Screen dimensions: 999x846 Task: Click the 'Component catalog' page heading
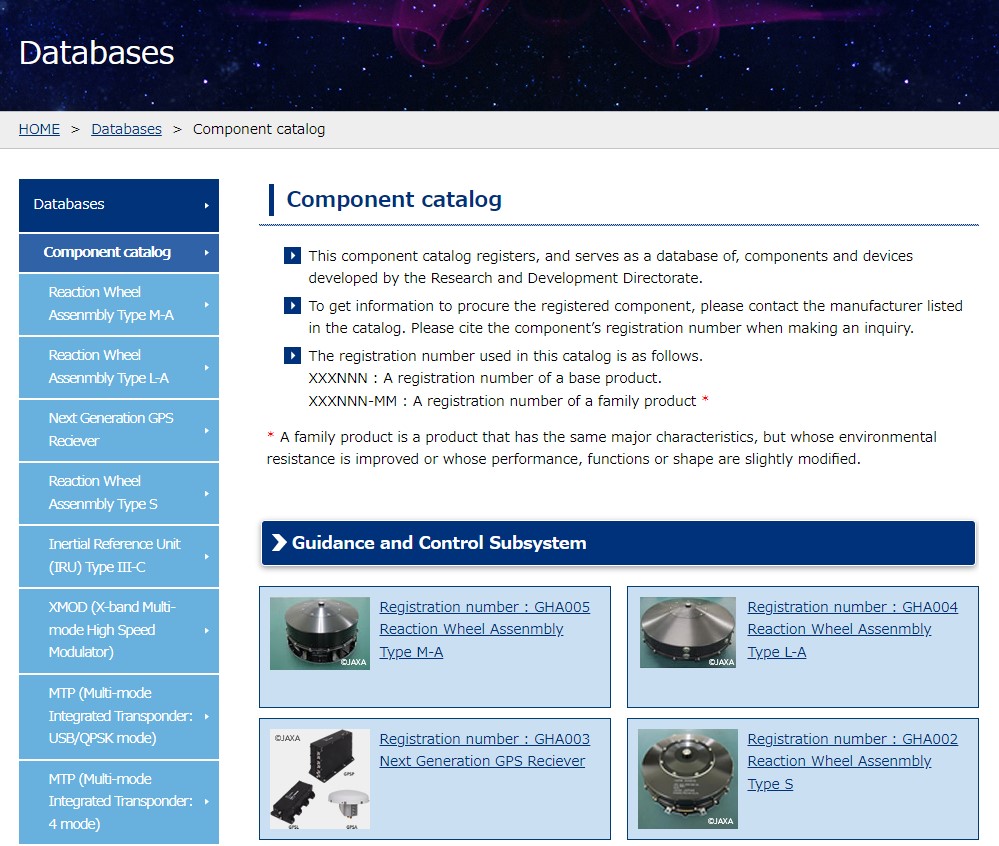pos(394,199)
